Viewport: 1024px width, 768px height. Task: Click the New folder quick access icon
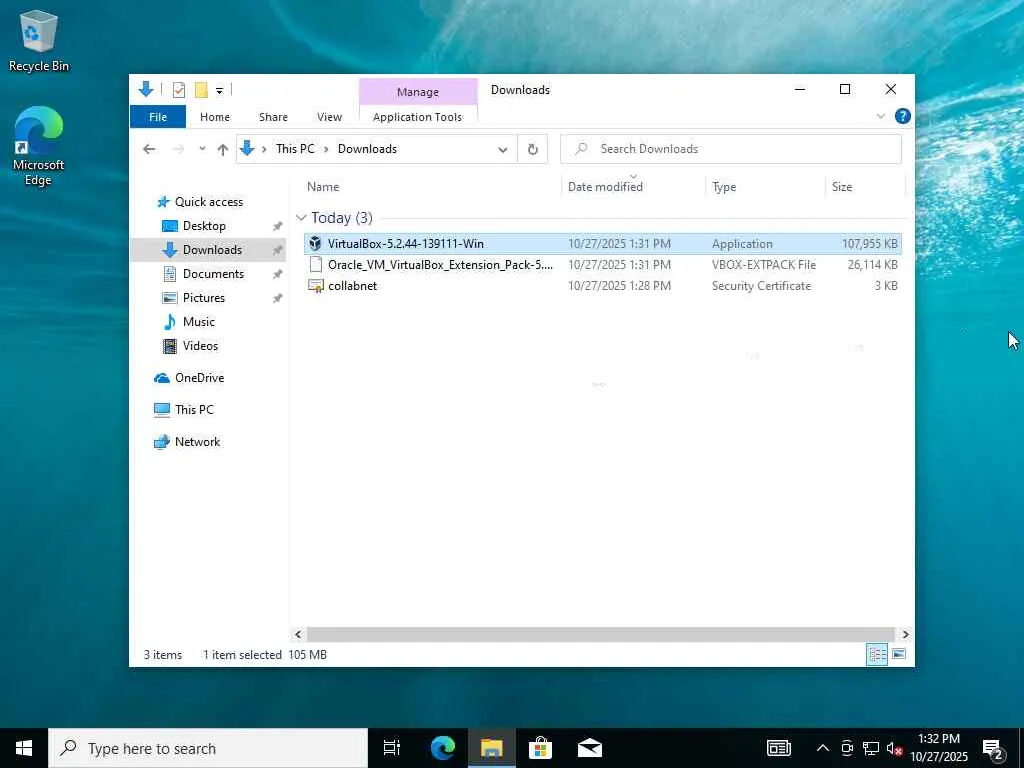(x=201, y=90)
